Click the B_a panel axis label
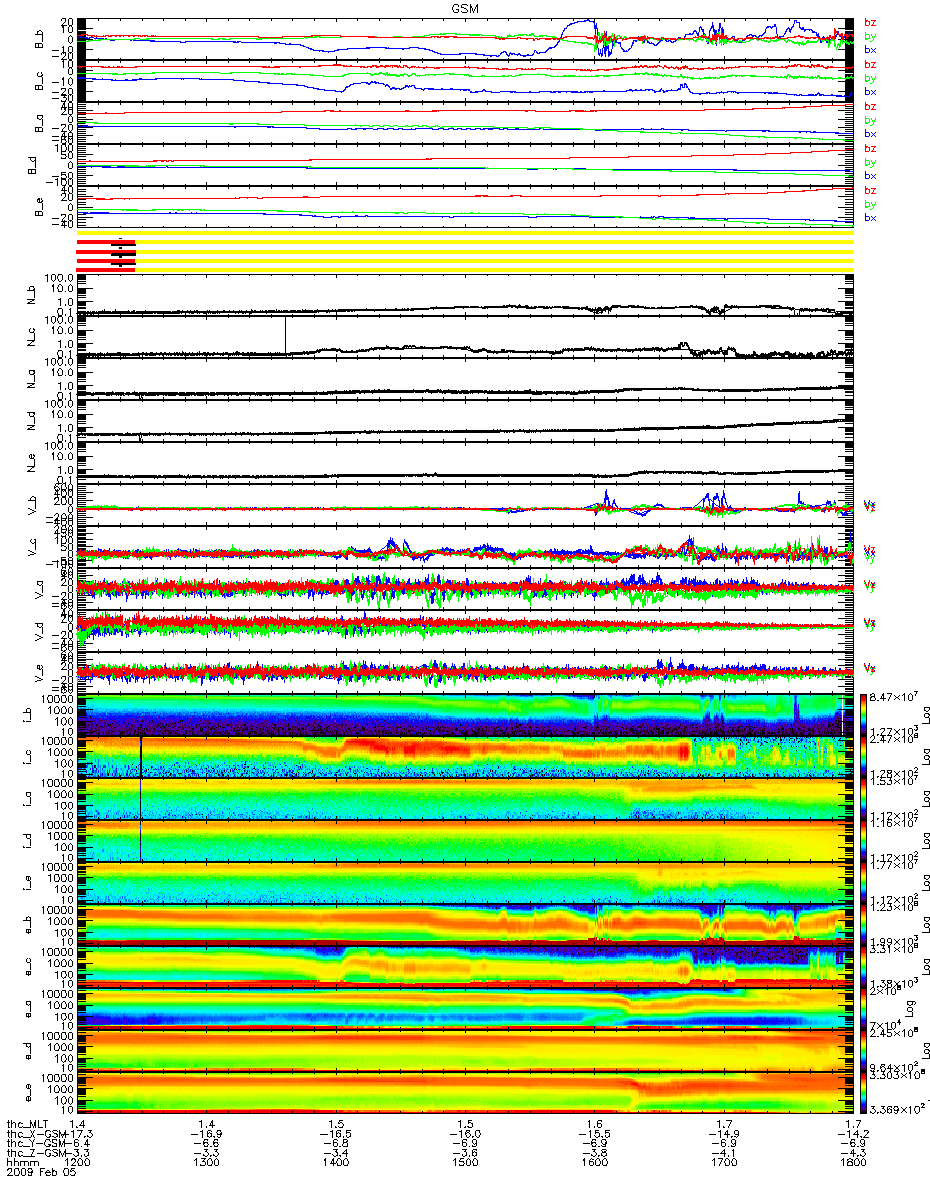 (x=38, y=123)
